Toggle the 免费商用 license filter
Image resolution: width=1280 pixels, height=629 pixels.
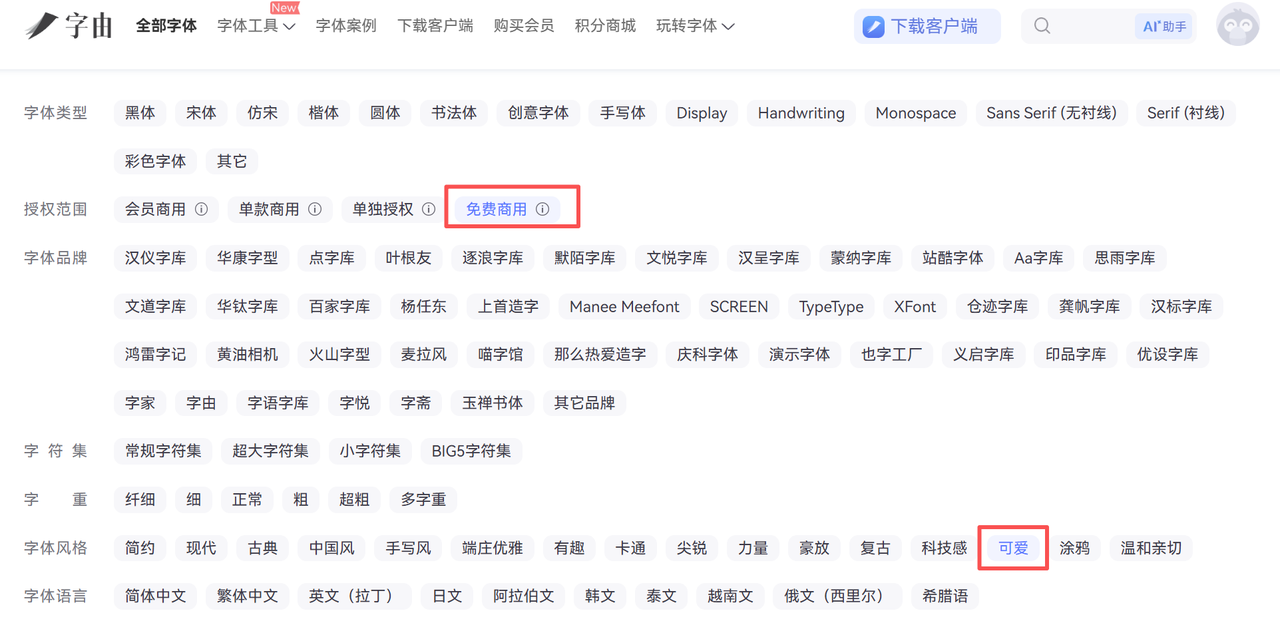point(496,209)
